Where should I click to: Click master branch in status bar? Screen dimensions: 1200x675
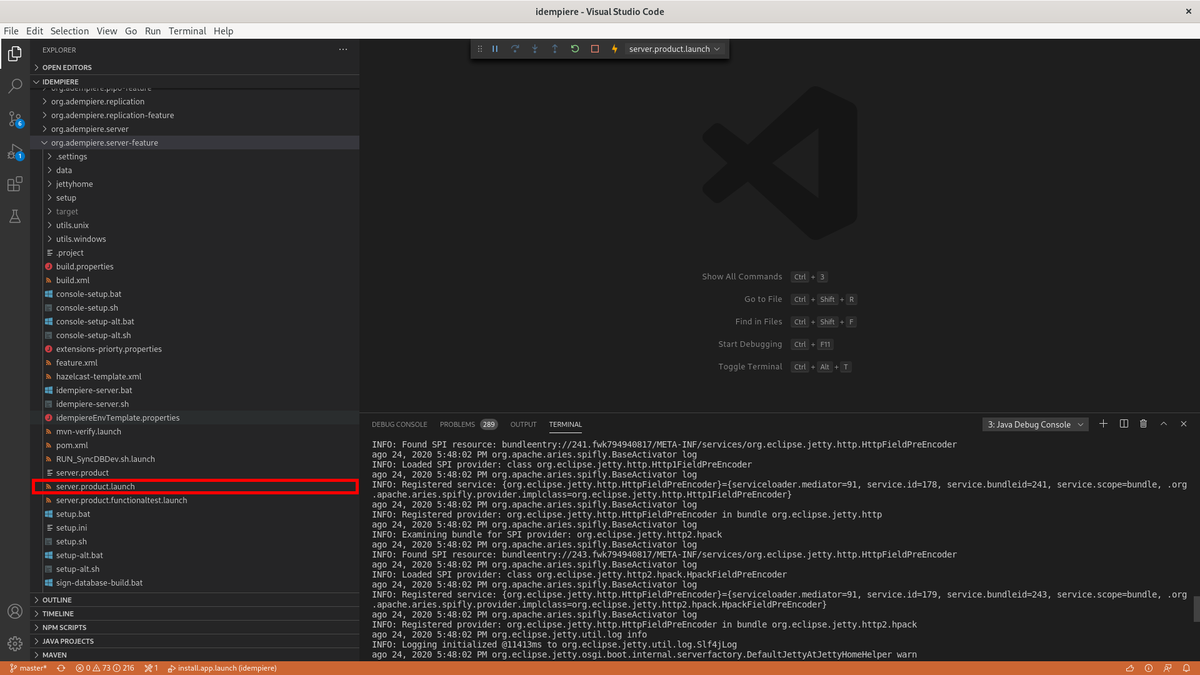(28, 667)
